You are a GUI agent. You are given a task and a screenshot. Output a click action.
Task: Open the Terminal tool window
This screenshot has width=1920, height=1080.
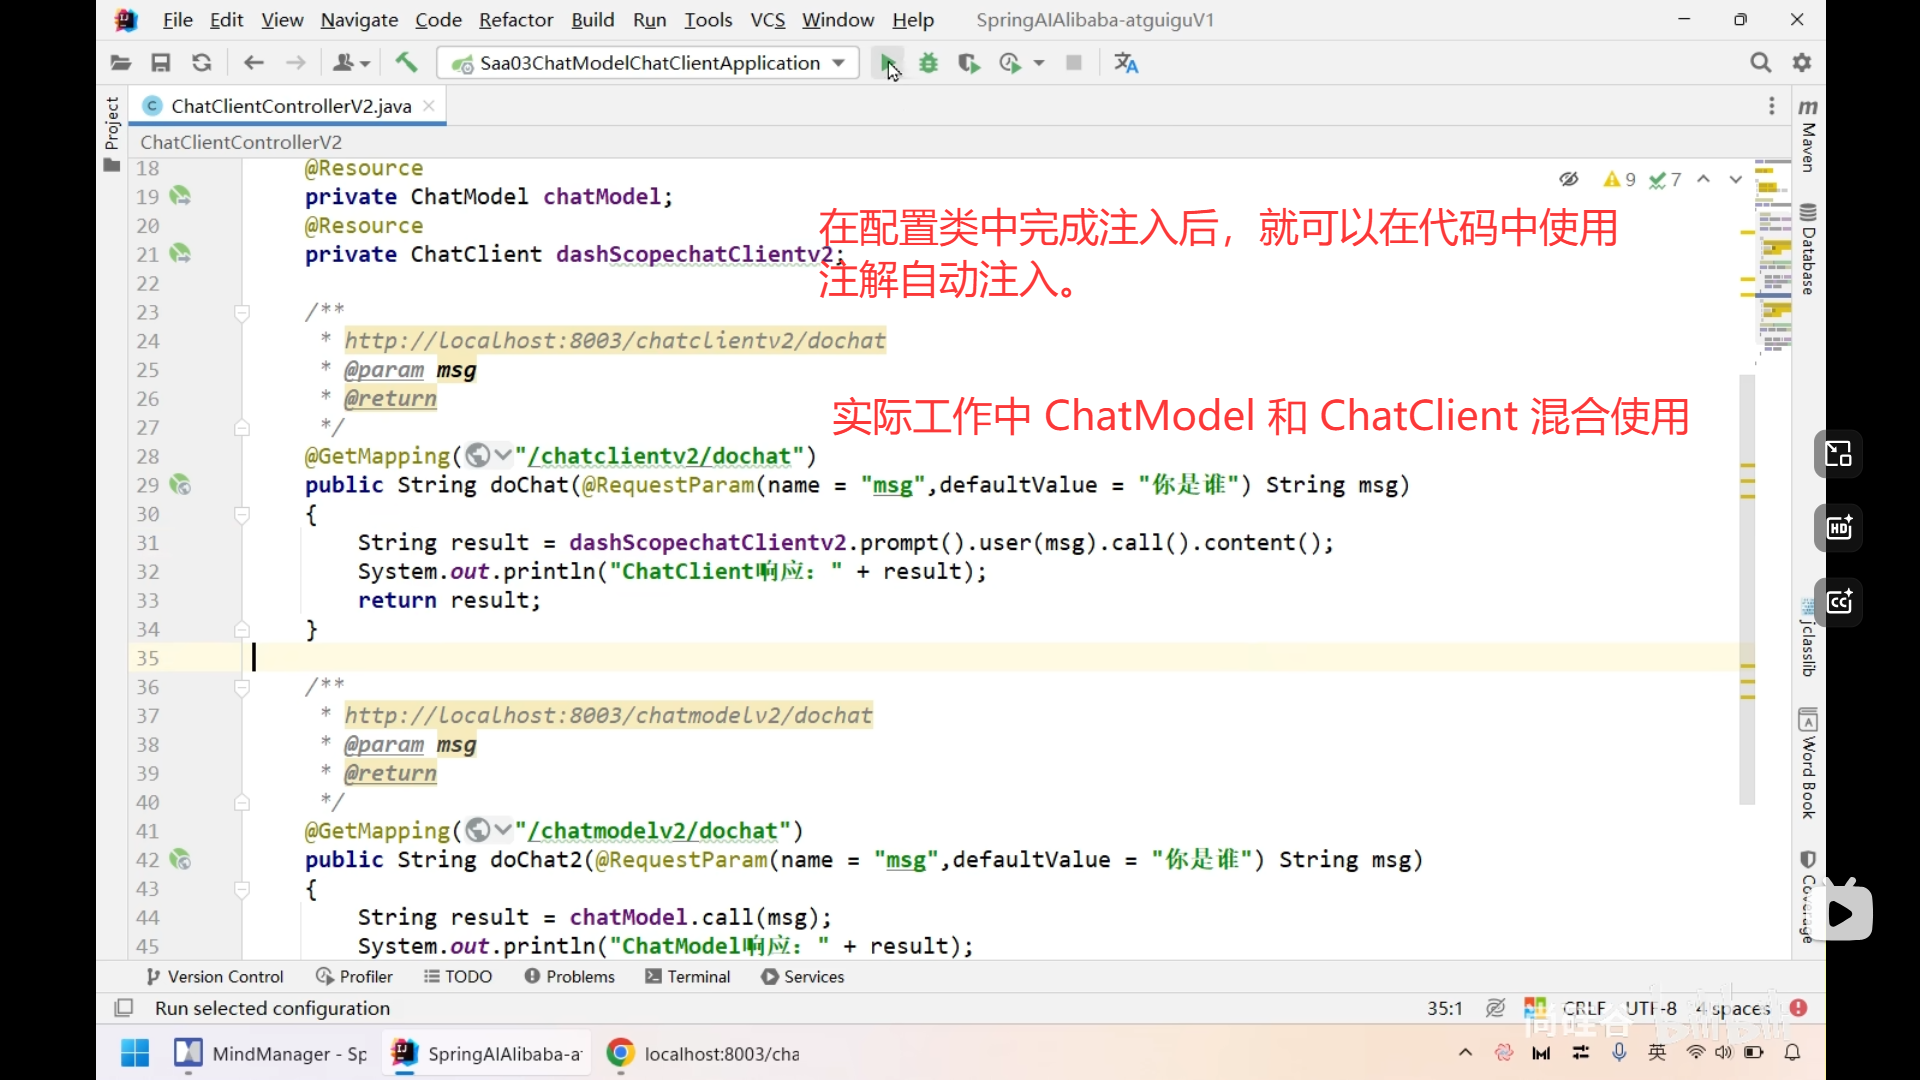point(688,977)
